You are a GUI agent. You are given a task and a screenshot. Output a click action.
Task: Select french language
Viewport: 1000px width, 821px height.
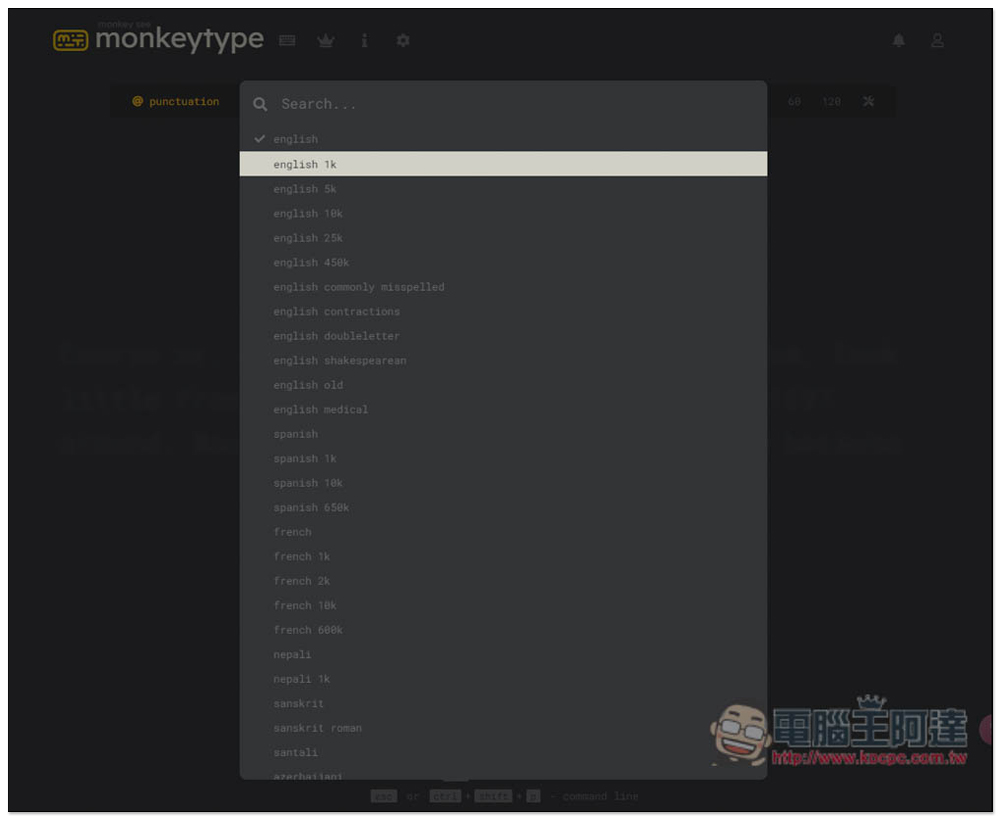[503, 532]
